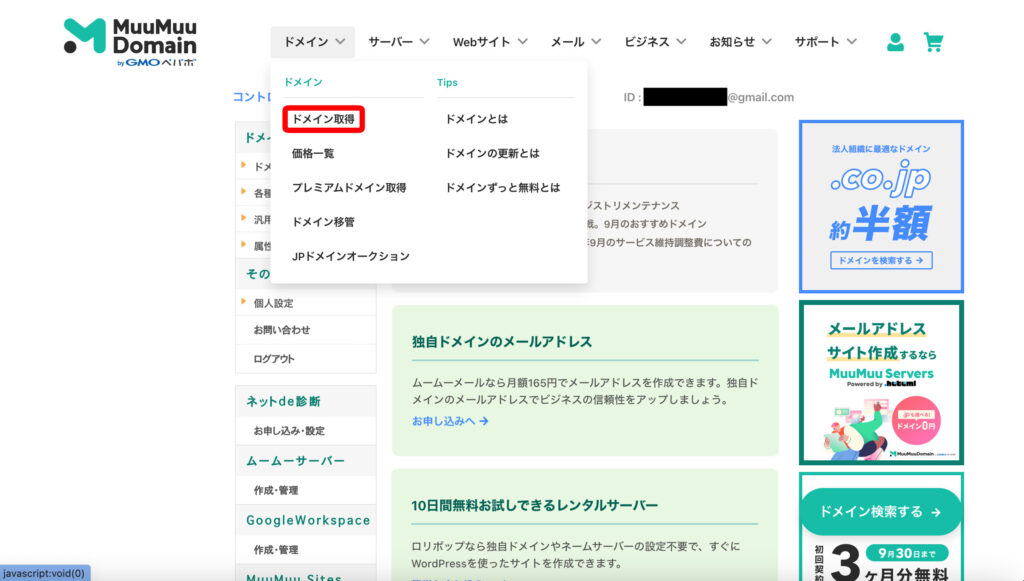Click ログアウト in the sidebar

pyautogui.click(x=274, y=358)
